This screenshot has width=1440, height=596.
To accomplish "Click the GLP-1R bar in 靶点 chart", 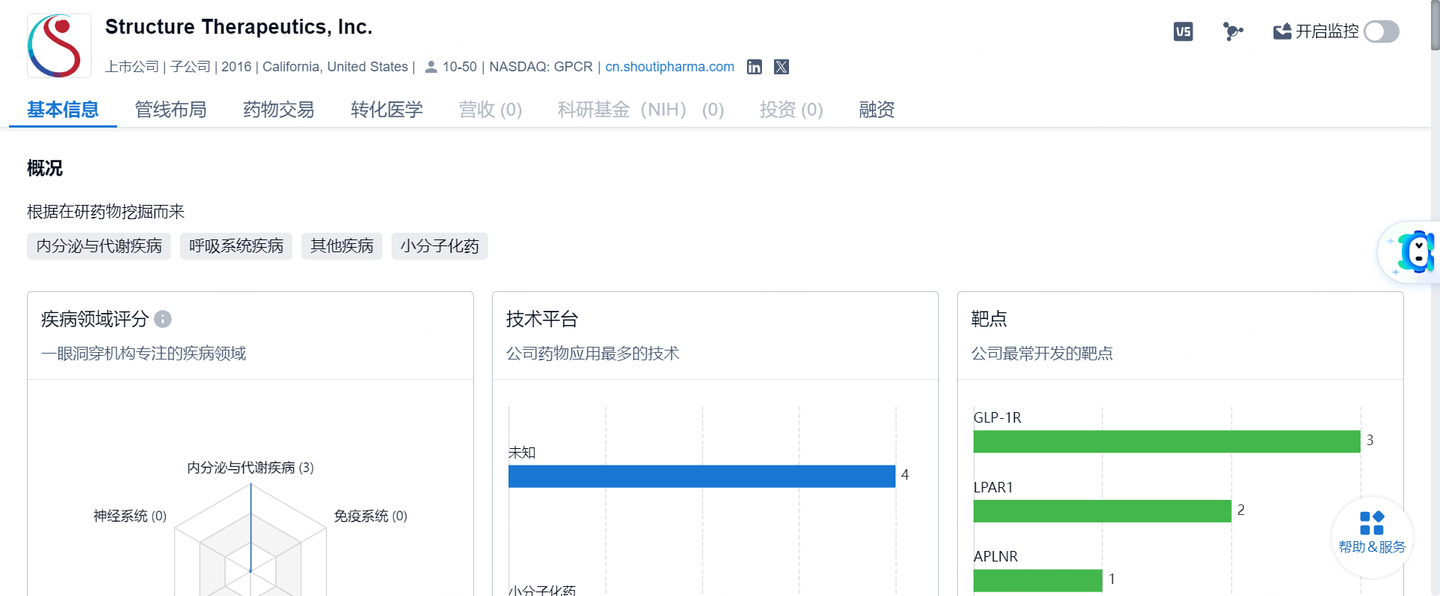I will coord(1165,440).
